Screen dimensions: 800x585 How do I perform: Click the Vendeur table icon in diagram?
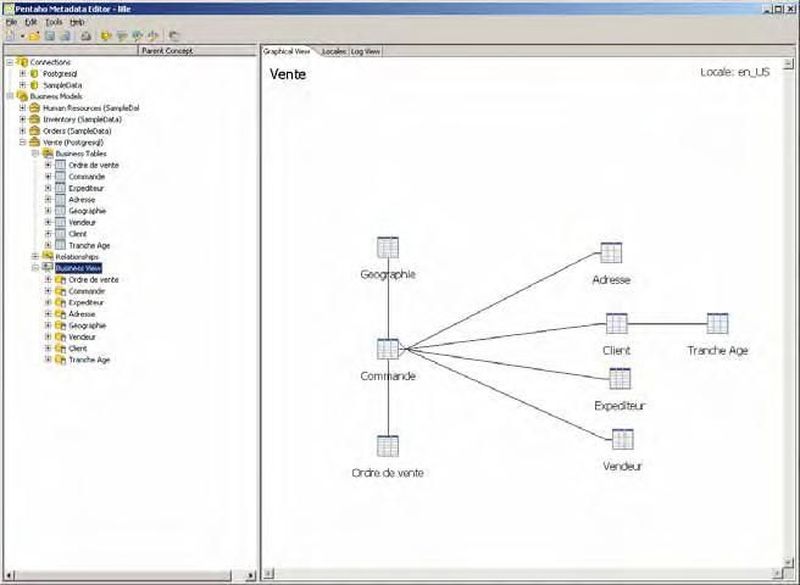tap(622, 439)
